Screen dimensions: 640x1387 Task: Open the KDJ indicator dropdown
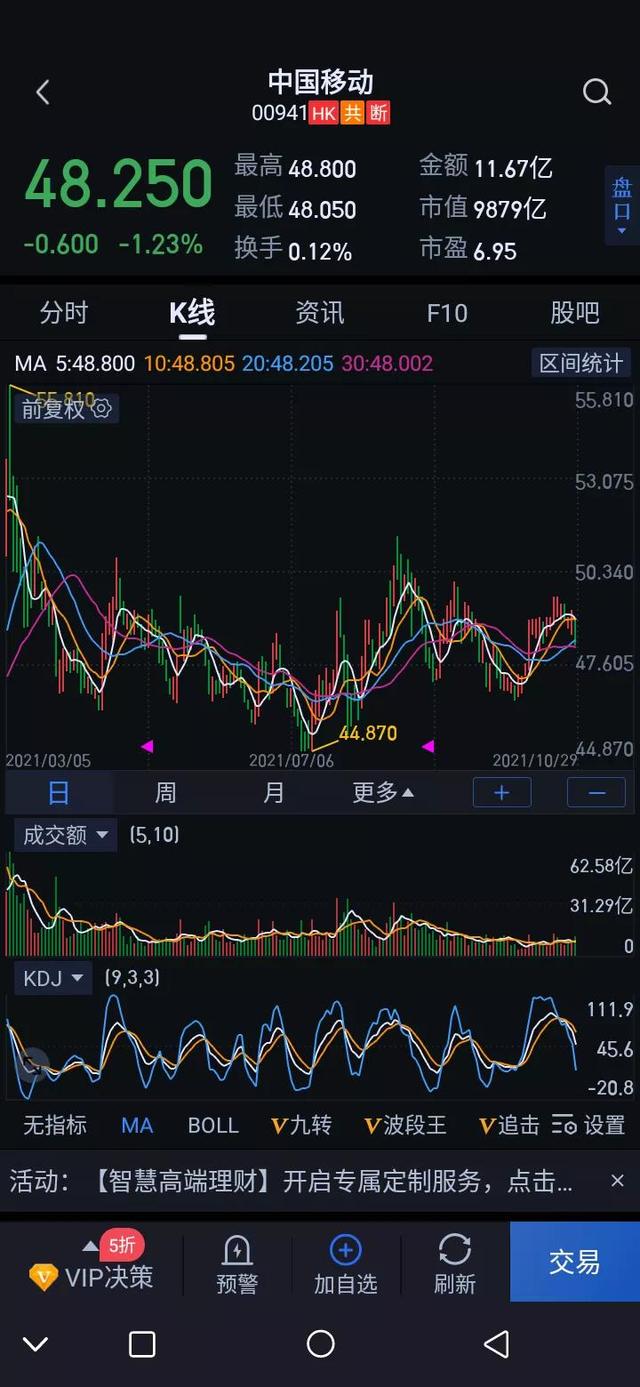pos(53,978)
